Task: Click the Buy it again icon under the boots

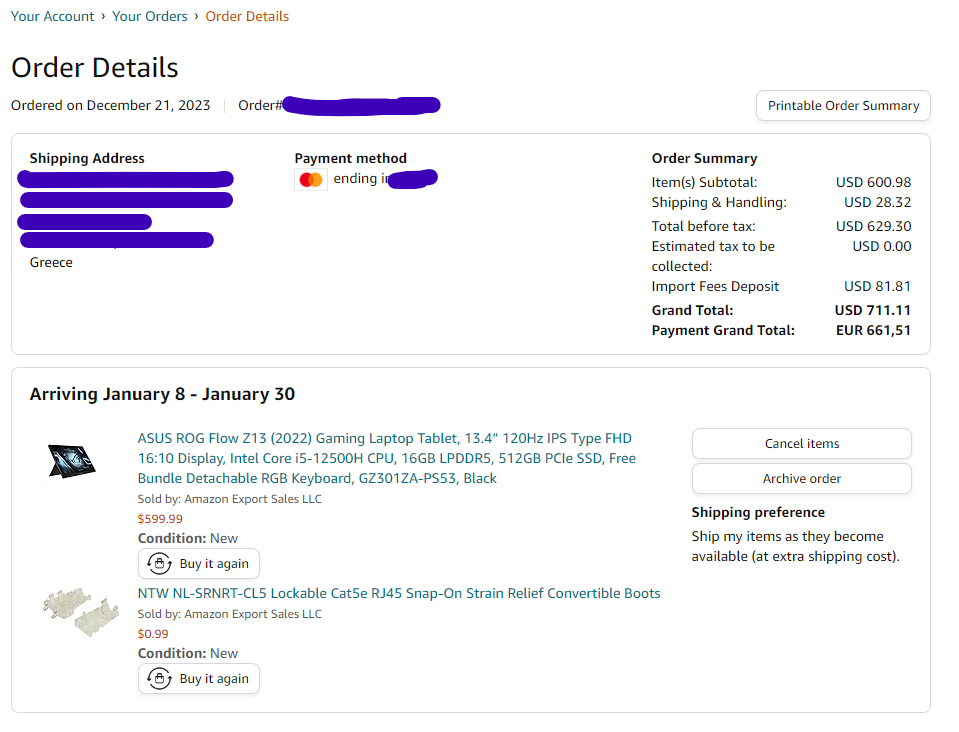Action: (x=158, y=679)
